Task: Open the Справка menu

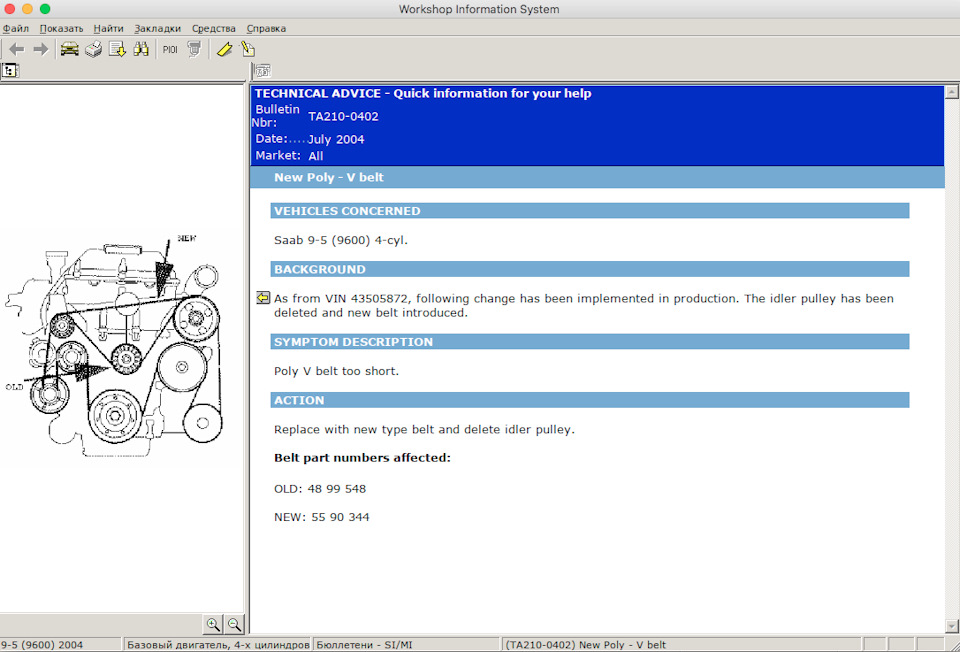Action: 266,28
